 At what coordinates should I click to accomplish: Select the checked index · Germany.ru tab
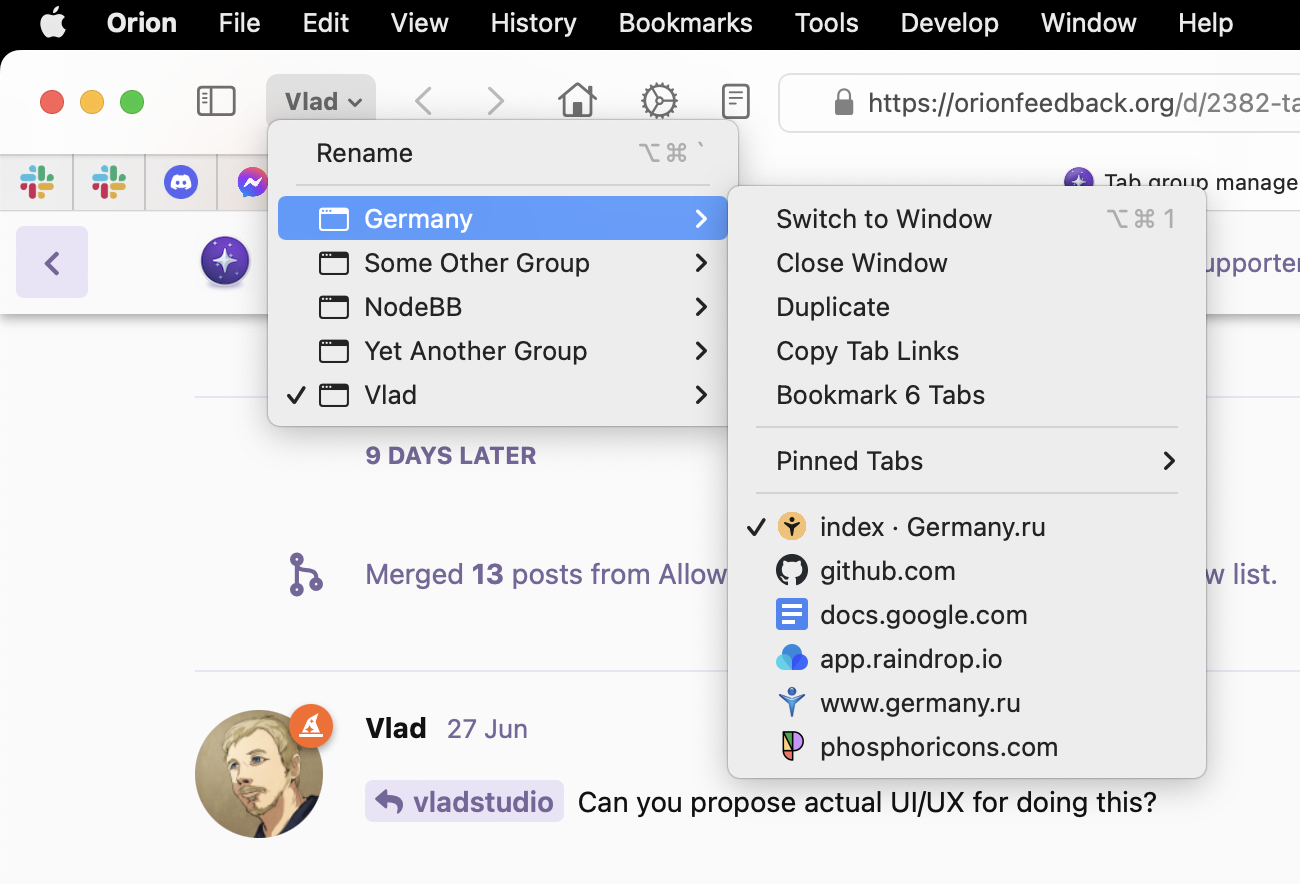[932, 527]
